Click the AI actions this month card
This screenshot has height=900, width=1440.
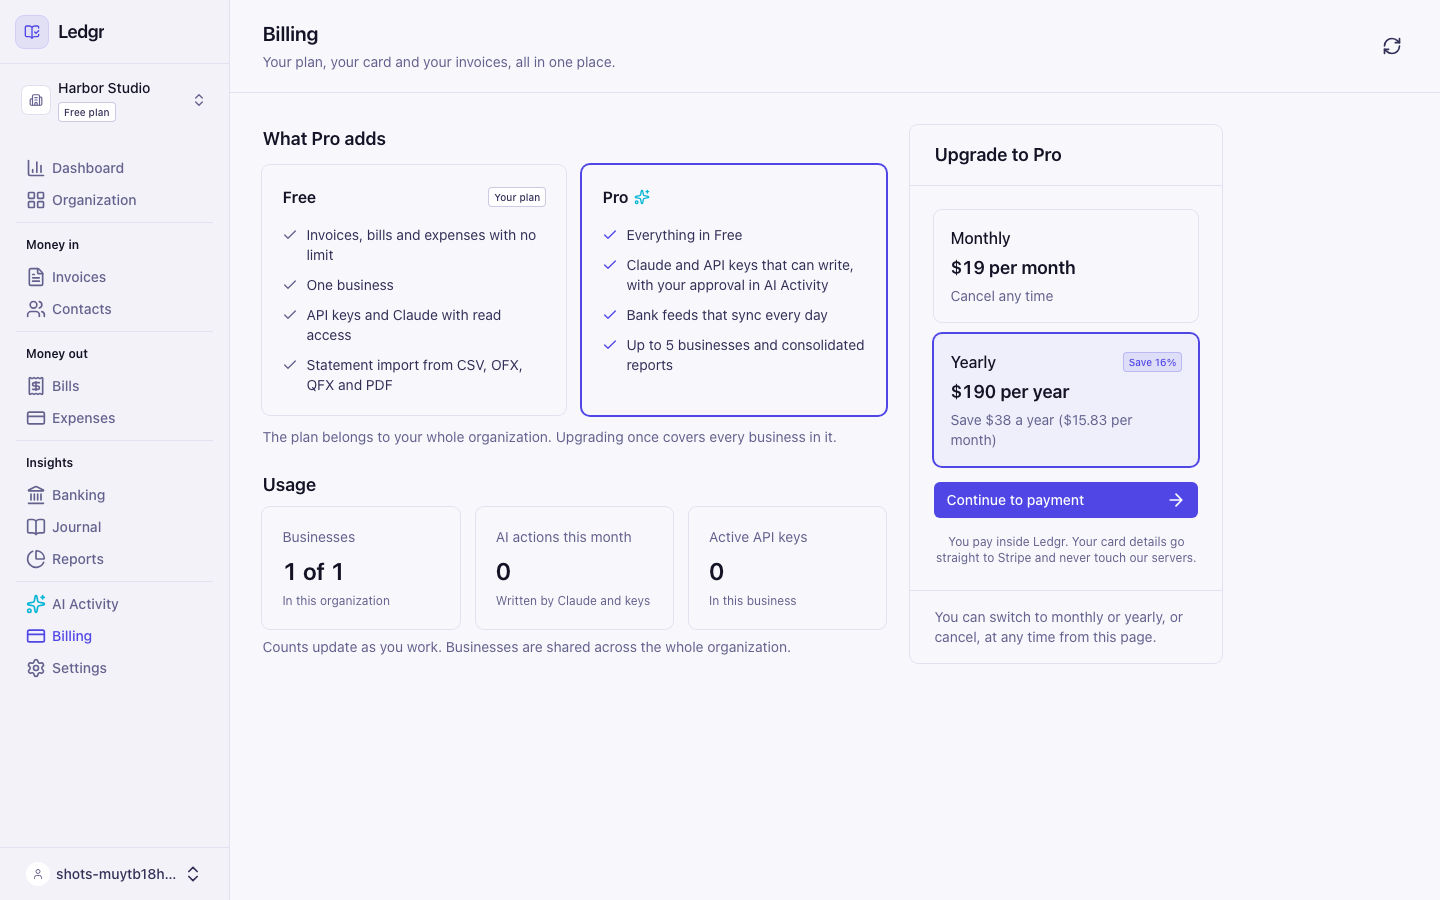tap(574, 568)
